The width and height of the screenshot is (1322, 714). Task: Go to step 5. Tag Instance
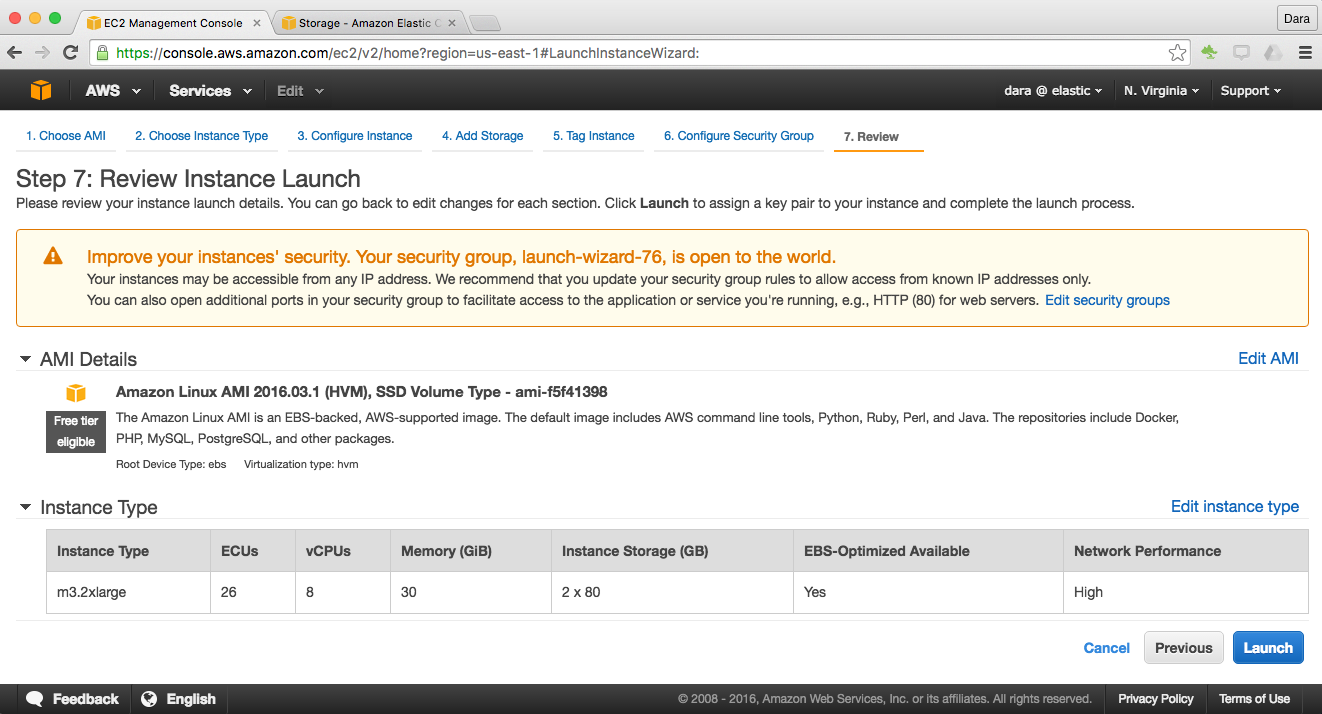click(594, 136)
